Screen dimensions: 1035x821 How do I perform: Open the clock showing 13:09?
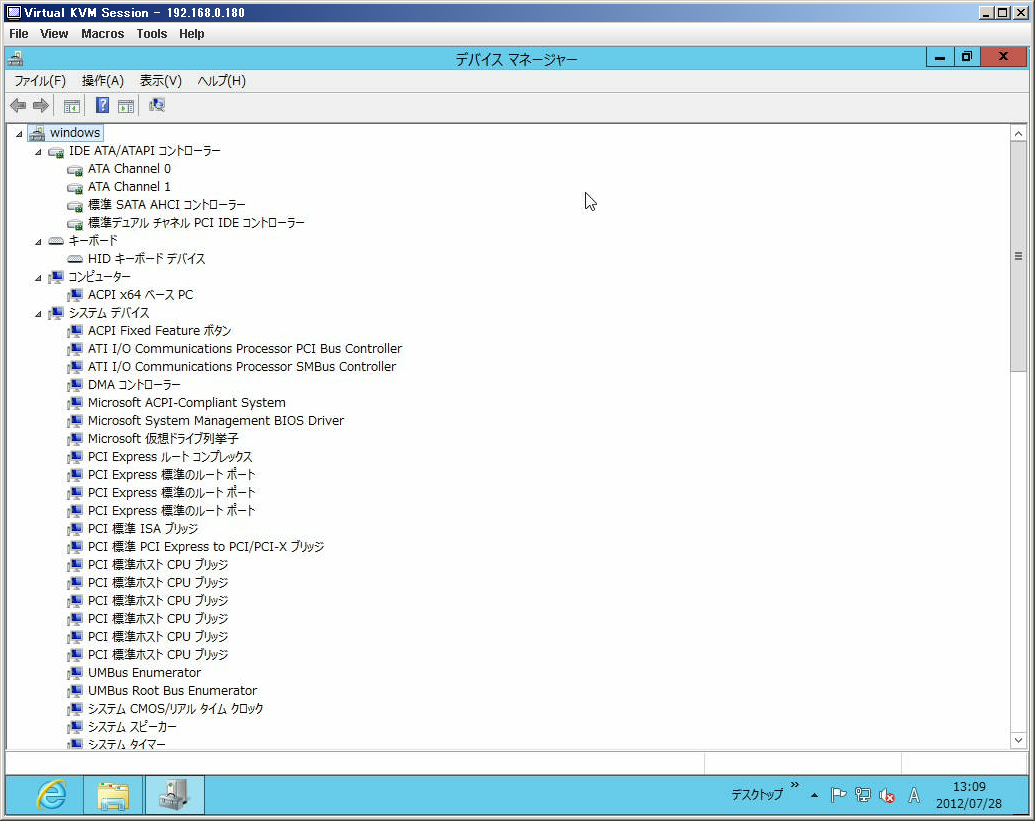coord(968,795)
